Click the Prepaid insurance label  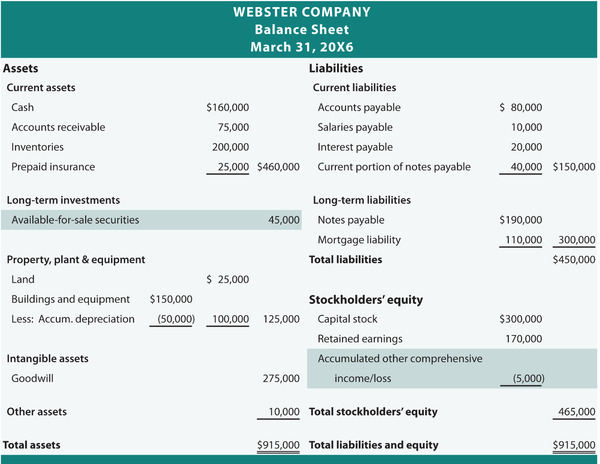click(53, 167)
